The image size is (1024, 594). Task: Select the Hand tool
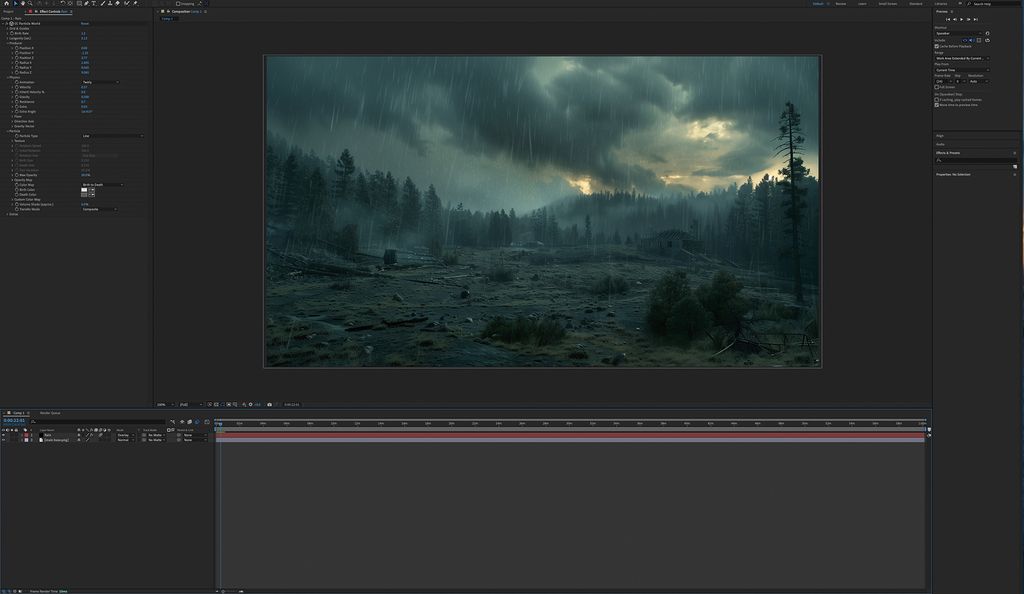22,3
